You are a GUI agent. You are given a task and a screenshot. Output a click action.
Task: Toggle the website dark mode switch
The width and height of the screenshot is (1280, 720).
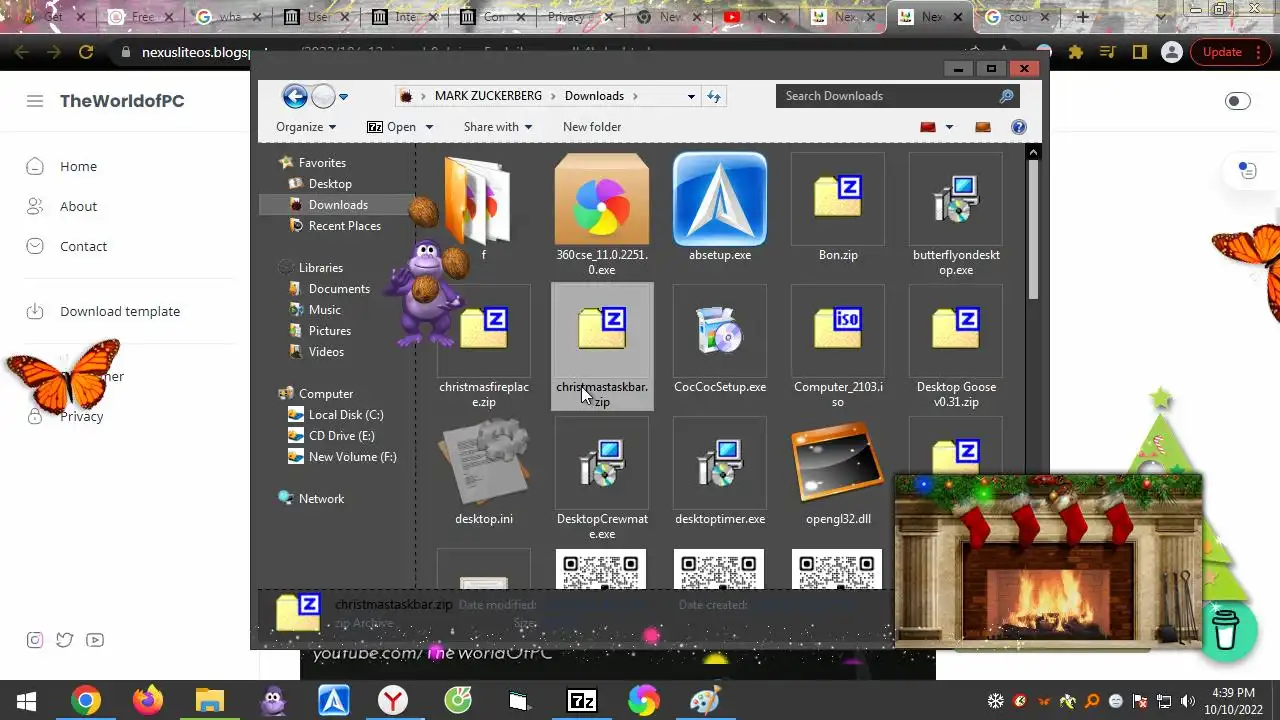tap(1238, 101)
